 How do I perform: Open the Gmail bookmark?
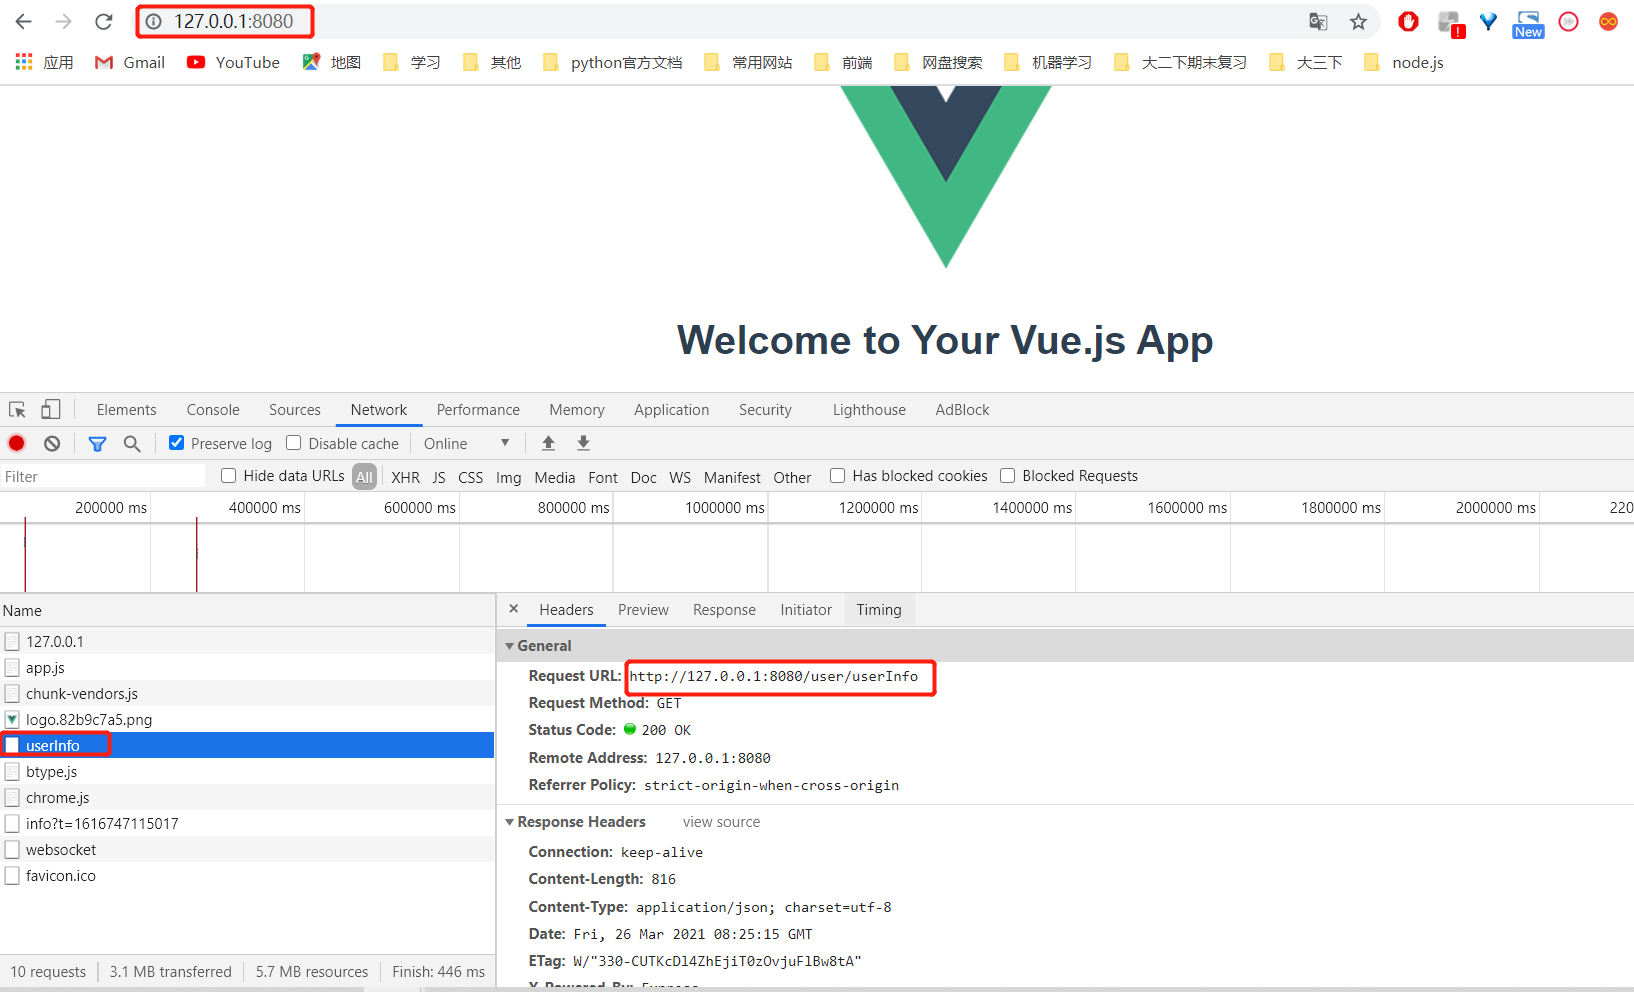click(130, 62)
